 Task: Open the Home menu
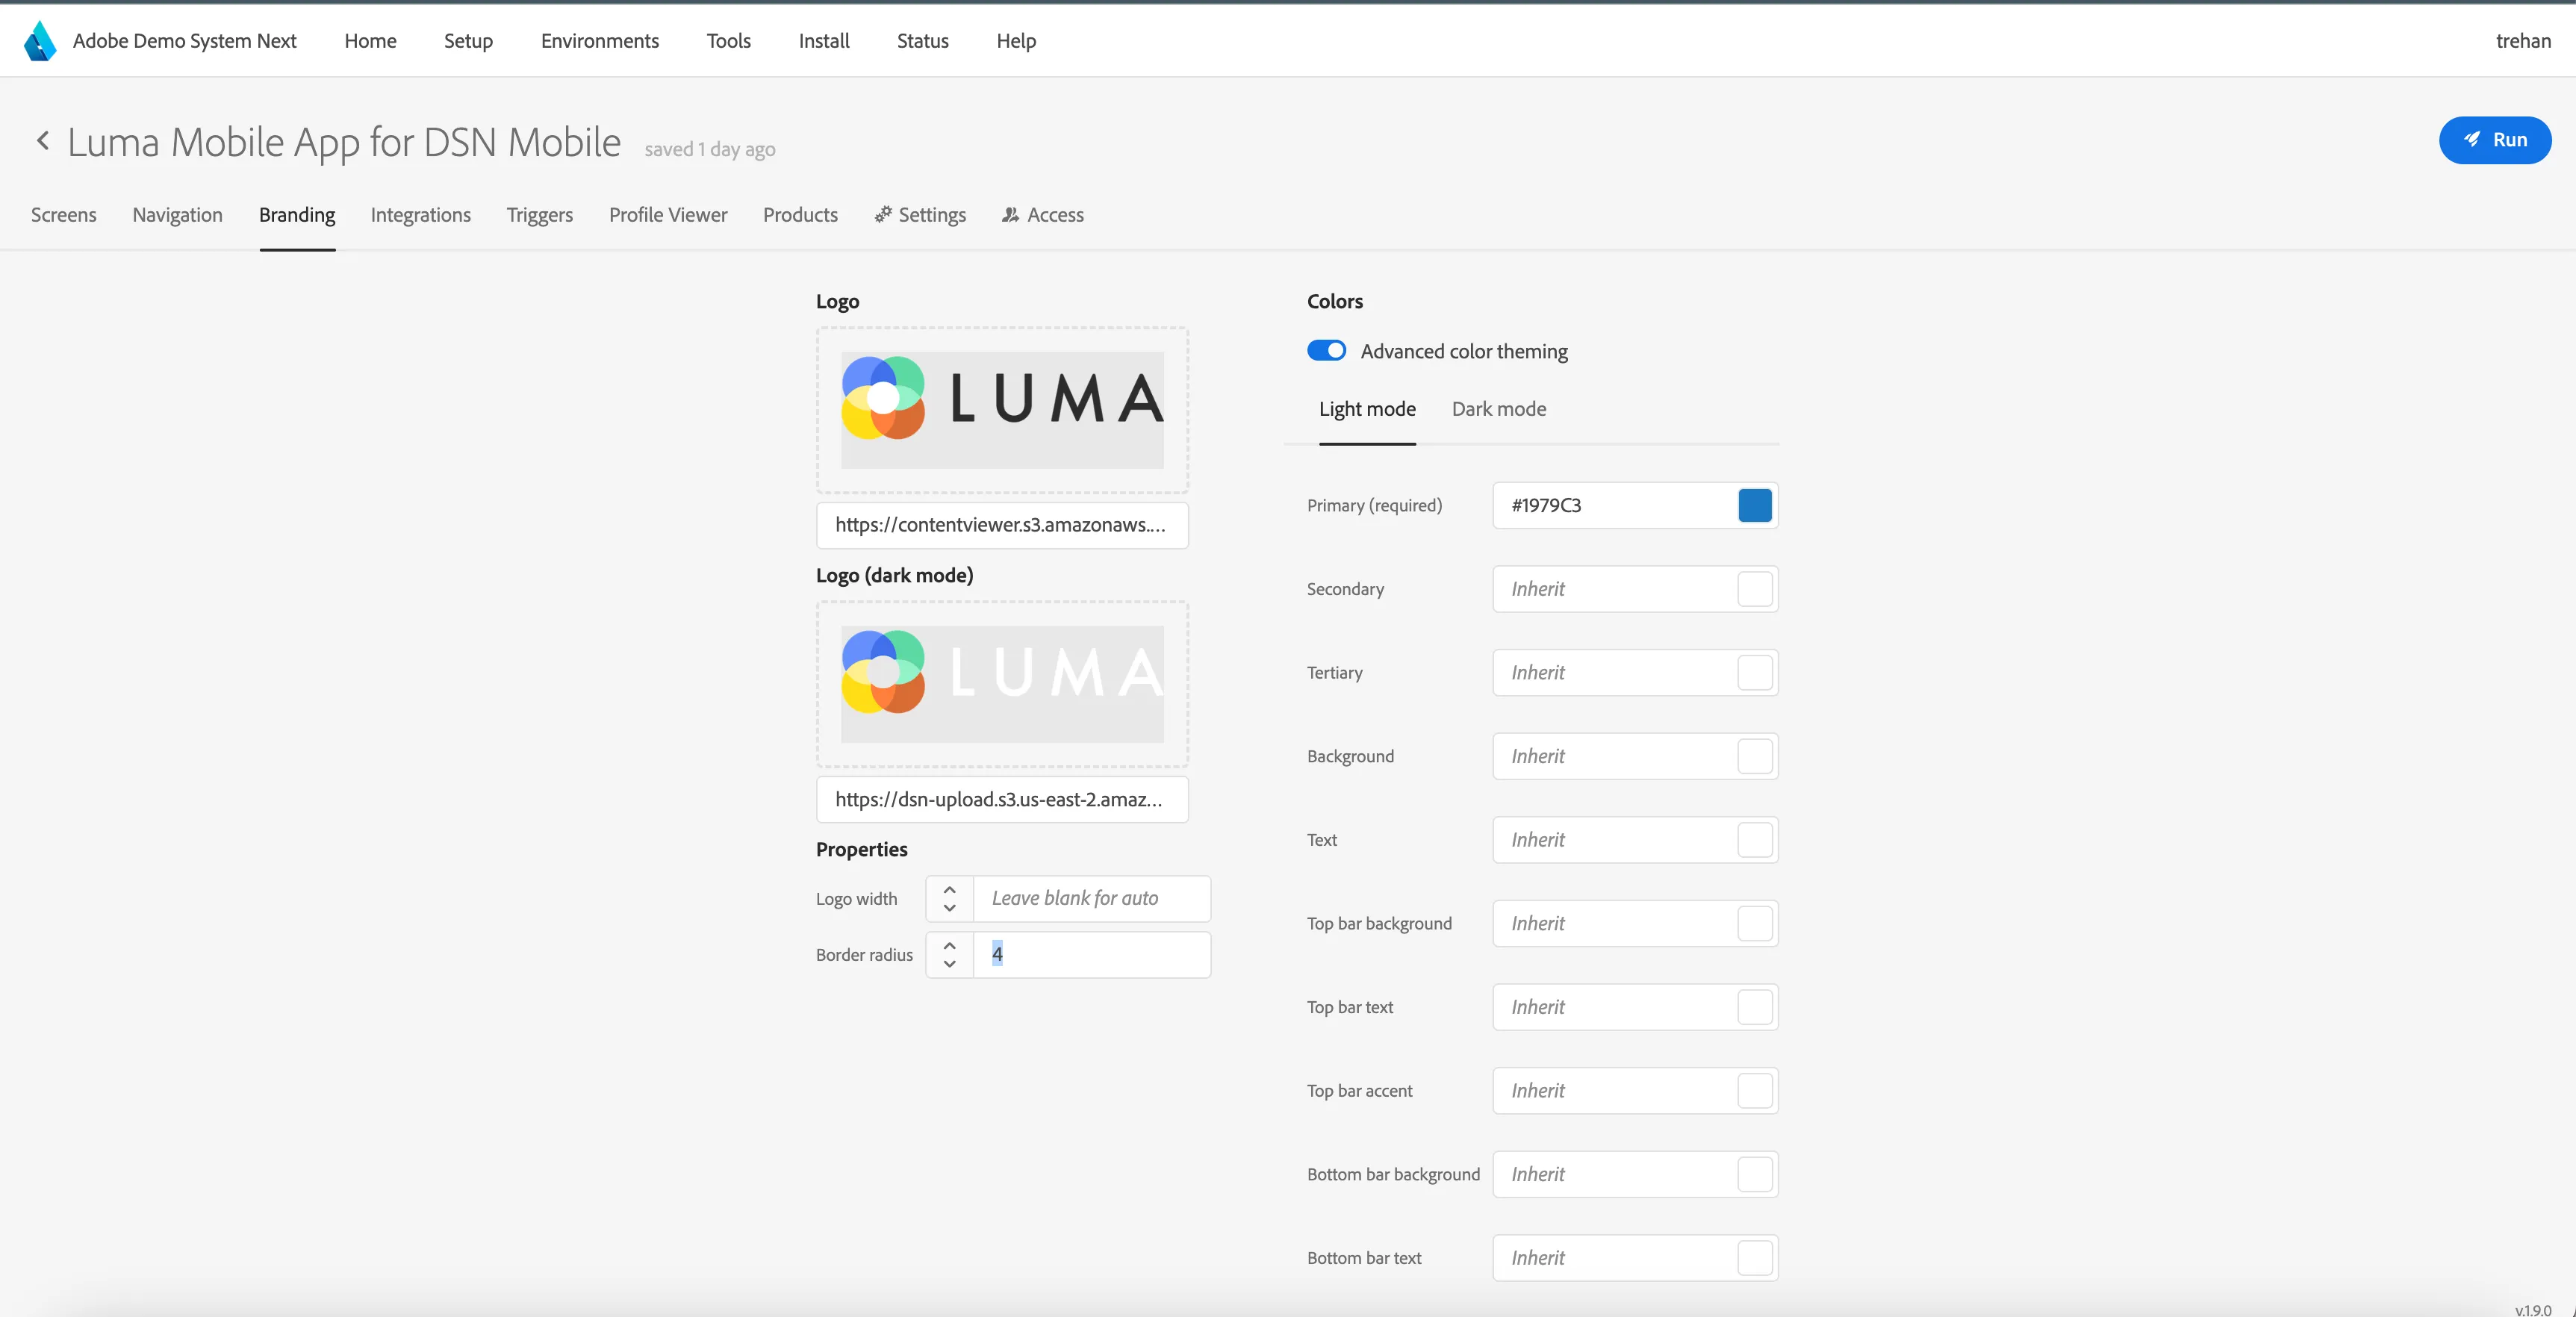point(370,41)
